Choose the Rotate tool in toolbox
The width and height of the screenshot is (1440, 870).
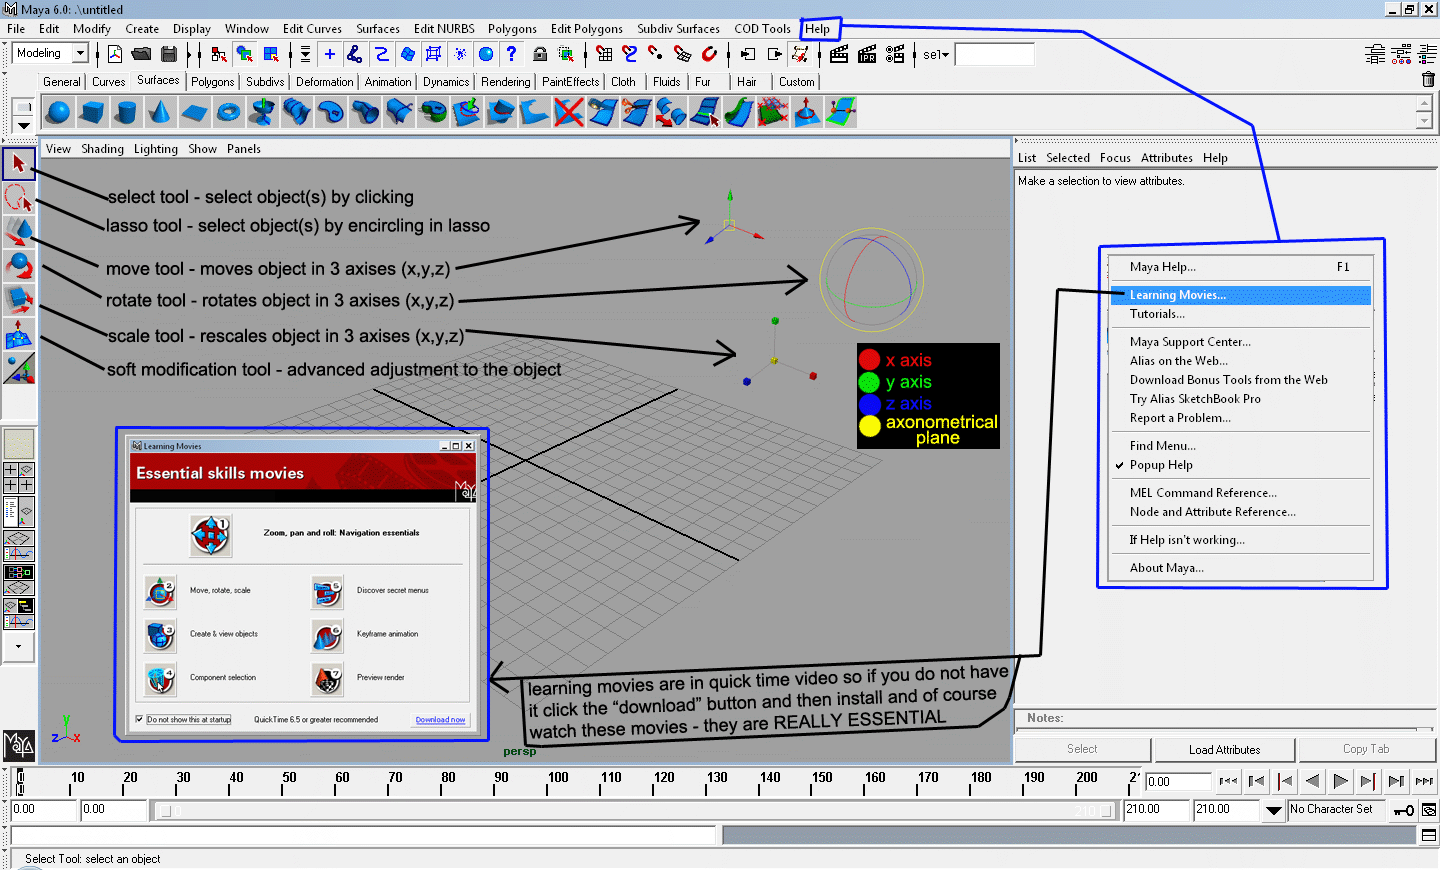tap(19, 265)
